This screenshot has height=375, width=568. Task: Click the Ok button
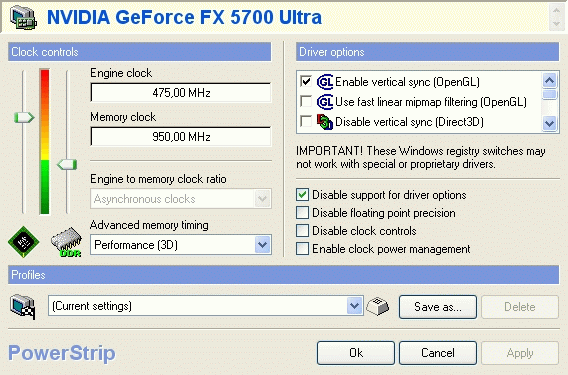pyautogui.click(x=356, y=353)
